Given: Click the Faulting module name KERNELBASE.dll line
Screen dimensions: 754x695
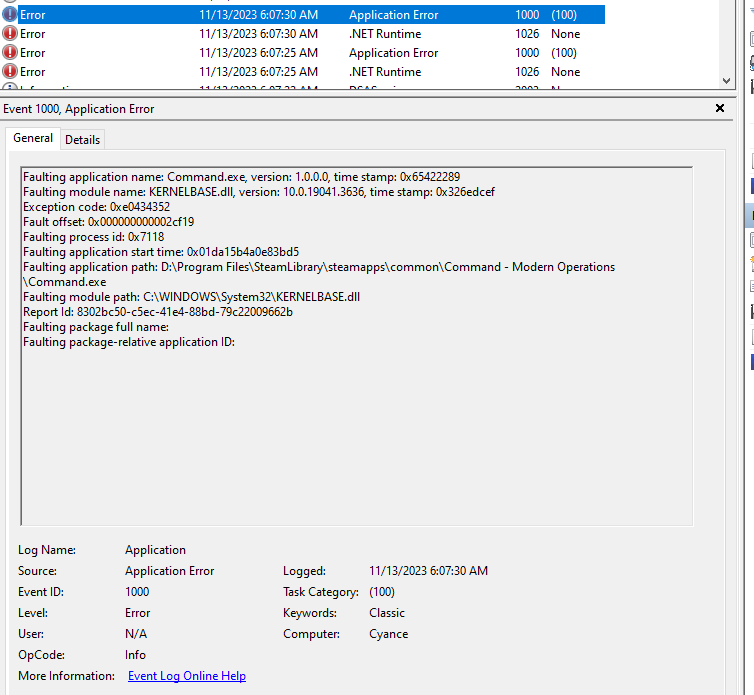Looking at the screenshot, I should 259,192.
